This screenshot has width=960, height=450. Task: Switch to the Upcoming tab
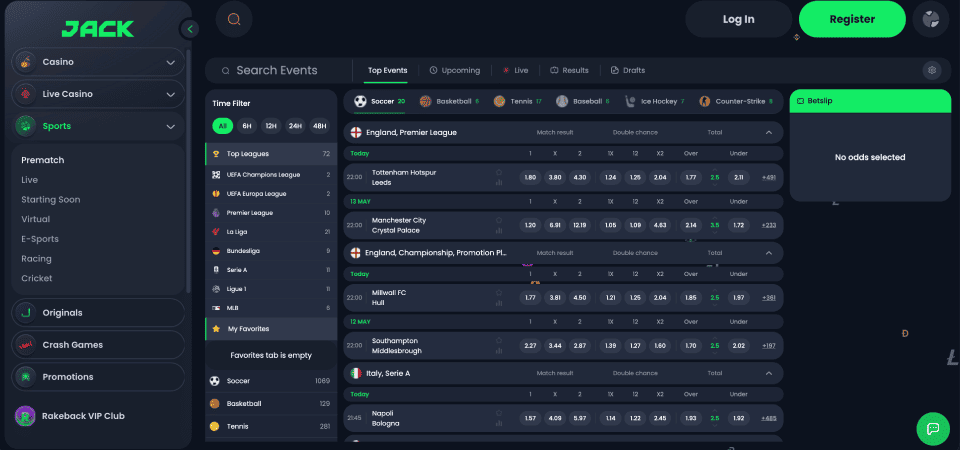click(455, 70)
